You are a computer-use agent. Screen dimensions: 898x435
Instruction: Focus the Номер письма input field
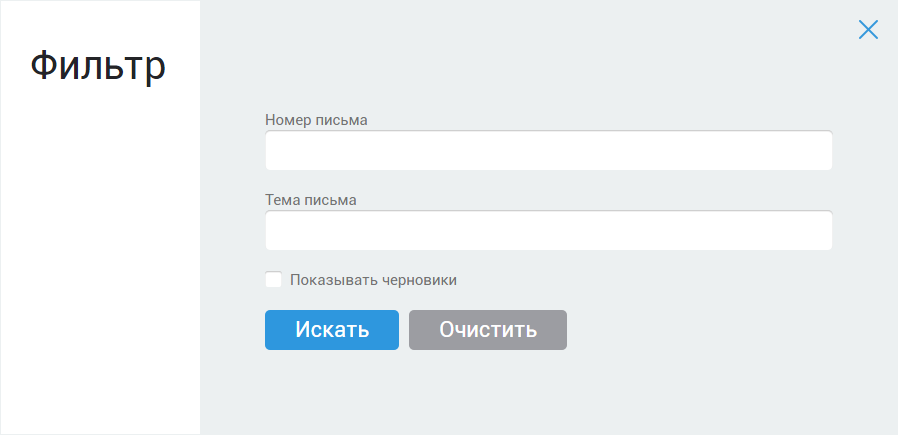[x=548, y=151]
